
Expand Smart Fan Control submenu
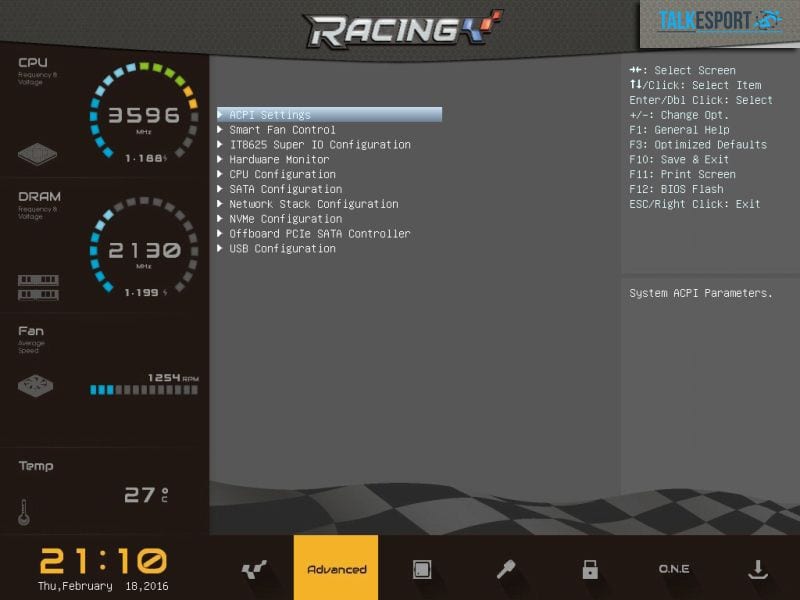(282, 130)
